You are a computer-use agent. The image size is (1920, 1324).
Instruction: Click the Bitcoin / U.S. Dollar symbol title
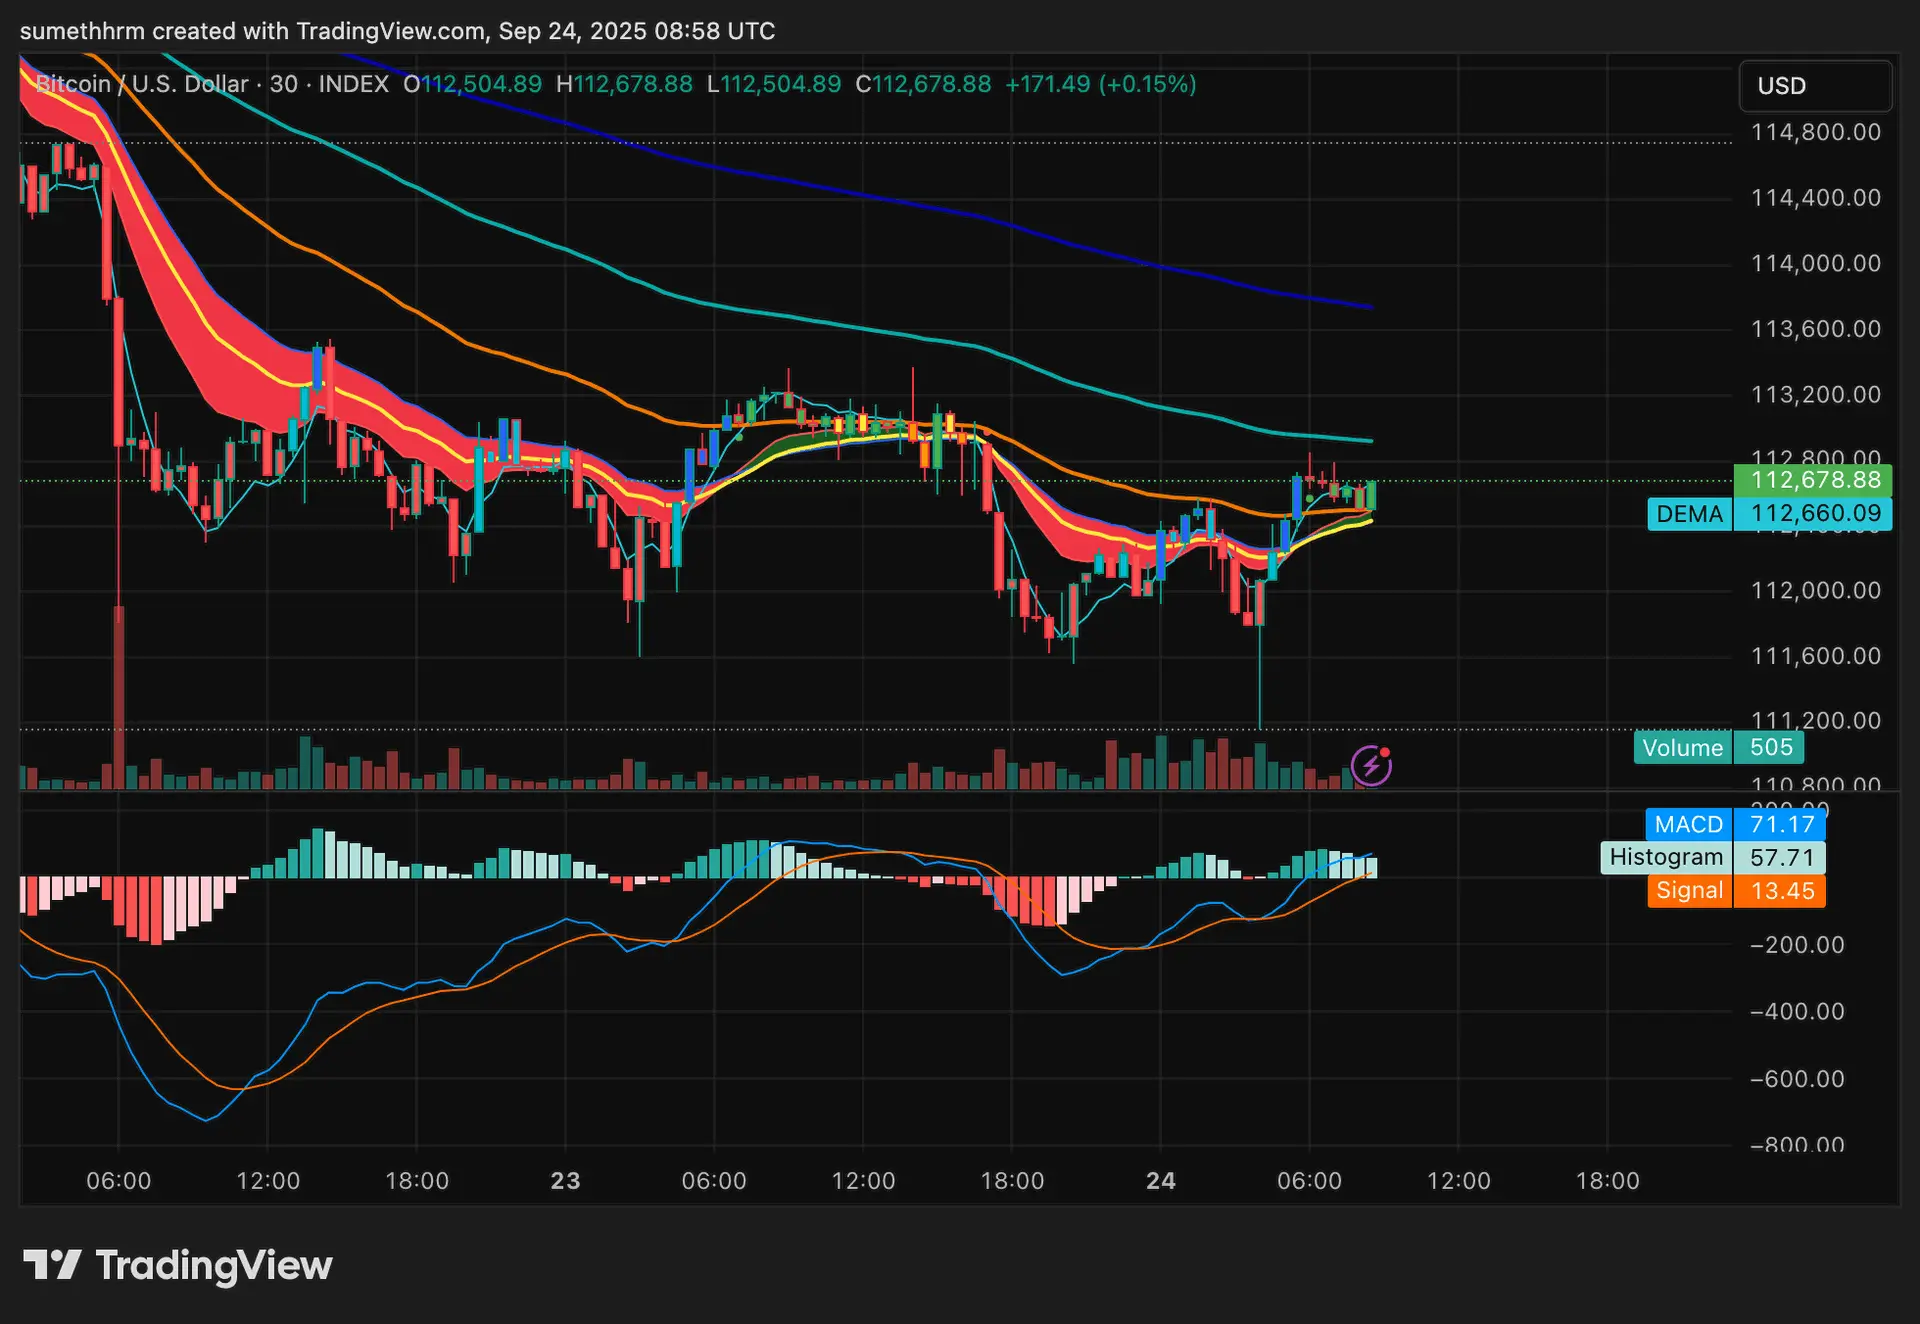click(142, 84)
